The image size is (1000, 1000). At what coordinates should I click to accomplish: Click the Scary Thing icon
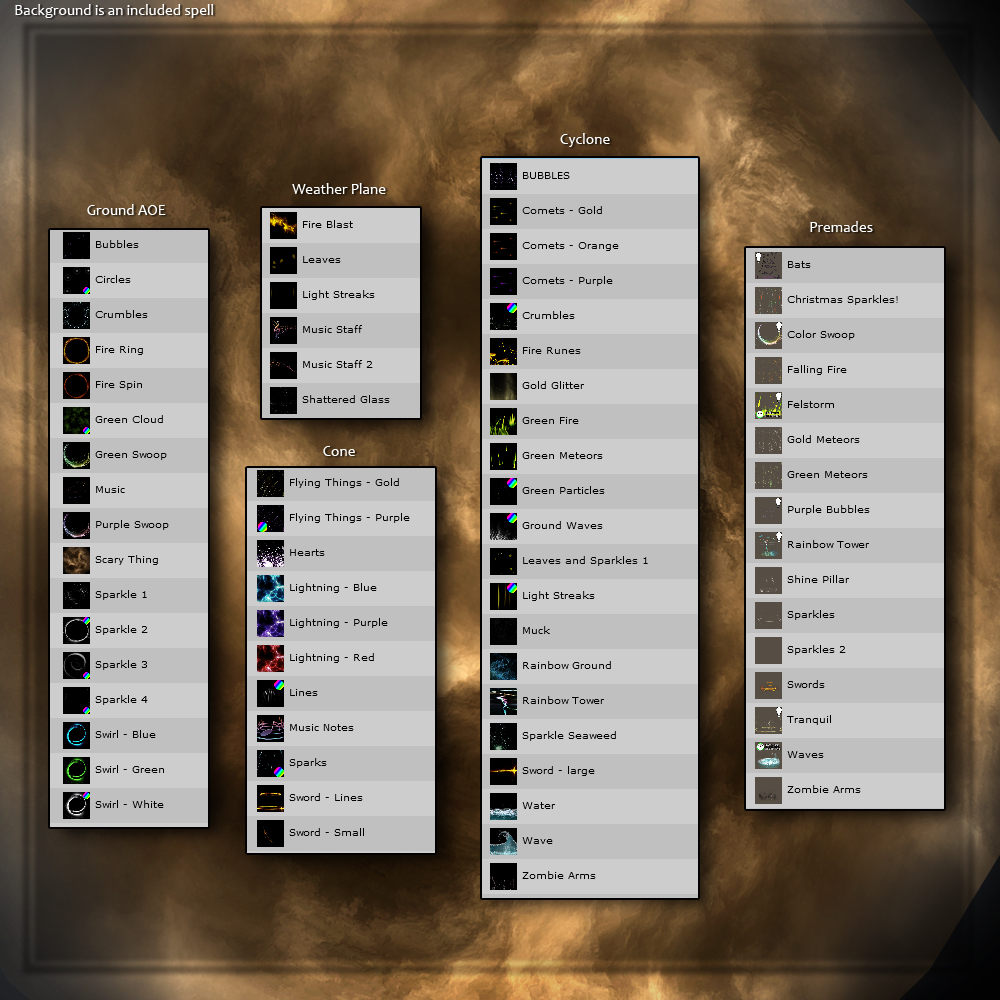pyautogui.click(x=76, y=561)
